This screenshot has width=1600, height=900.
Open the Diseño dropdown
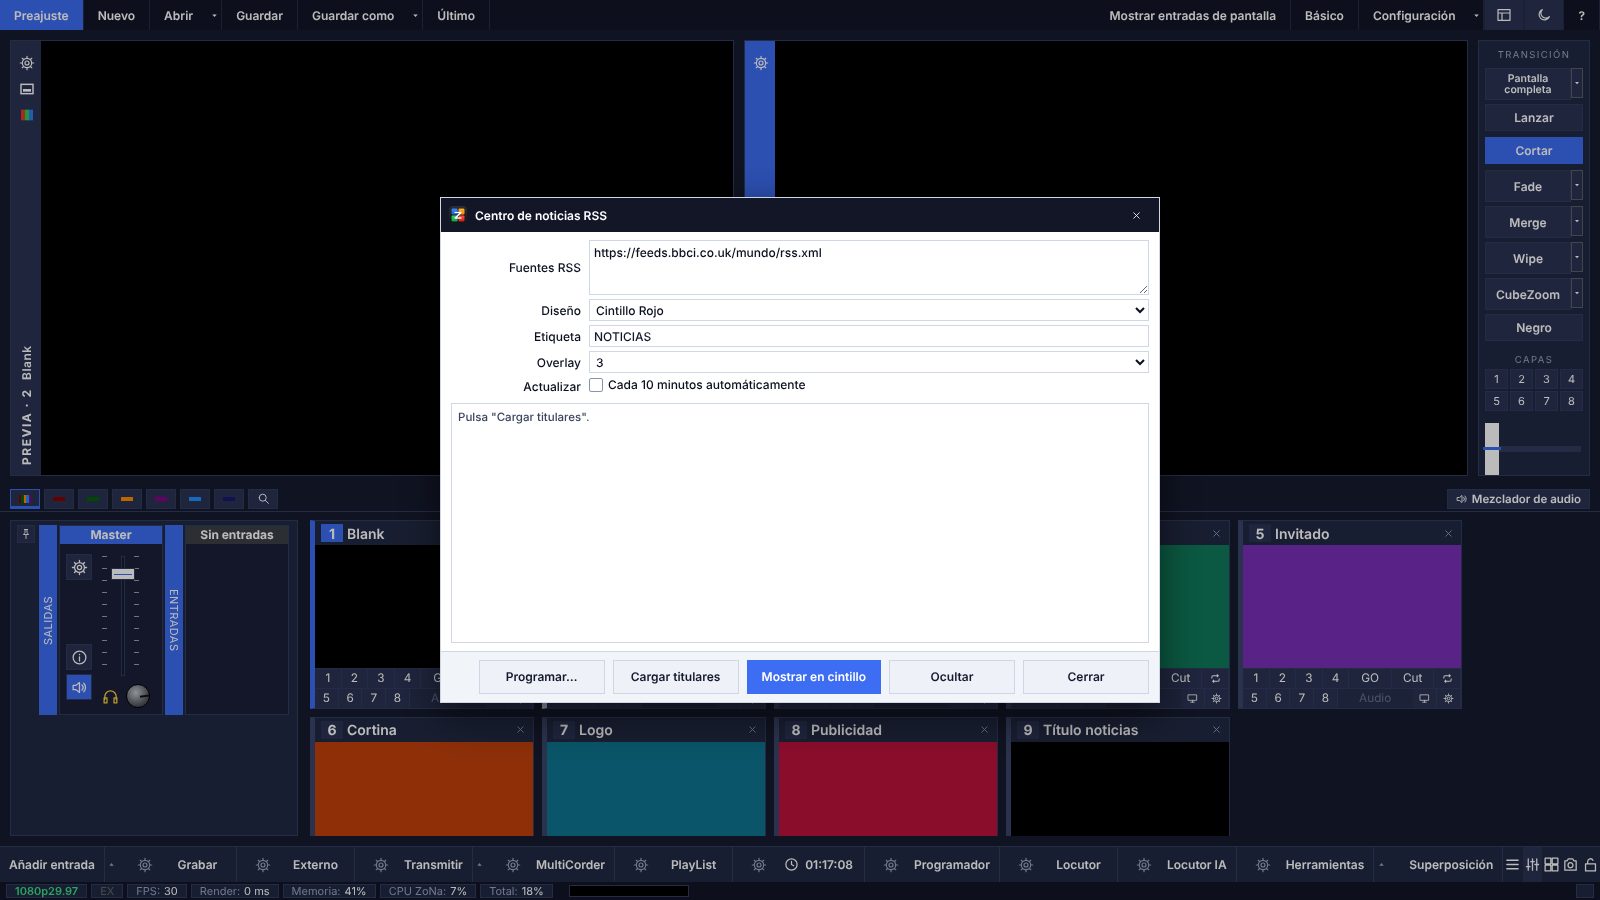coord(868,311)
